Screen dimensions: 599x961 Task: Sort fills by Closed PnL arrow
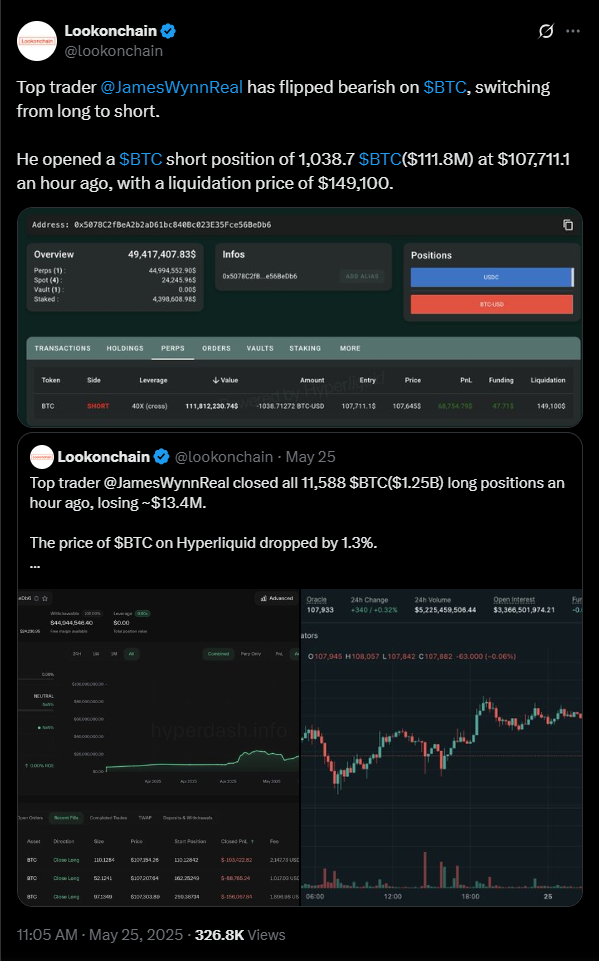[x=251, y=840]
